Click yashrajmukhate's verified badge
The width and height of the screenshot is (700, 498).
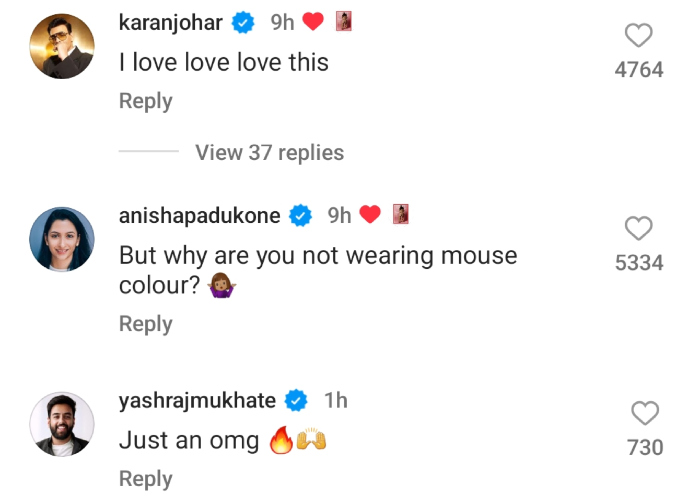(x=296, y=401)
